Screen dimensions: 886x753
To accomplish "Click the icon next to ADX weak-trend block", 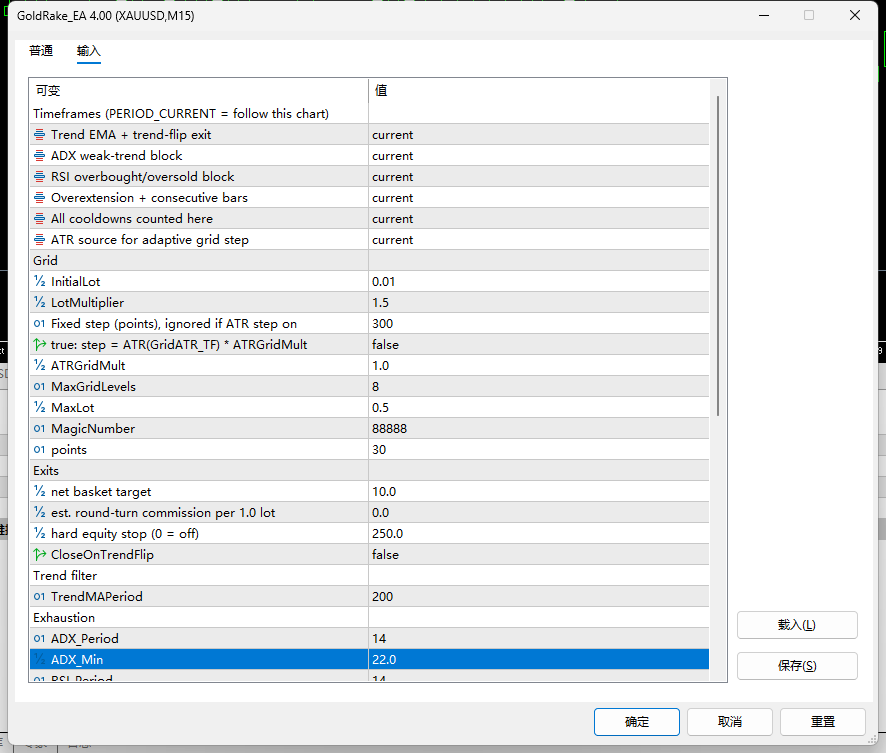I will [x=40, y=156].
